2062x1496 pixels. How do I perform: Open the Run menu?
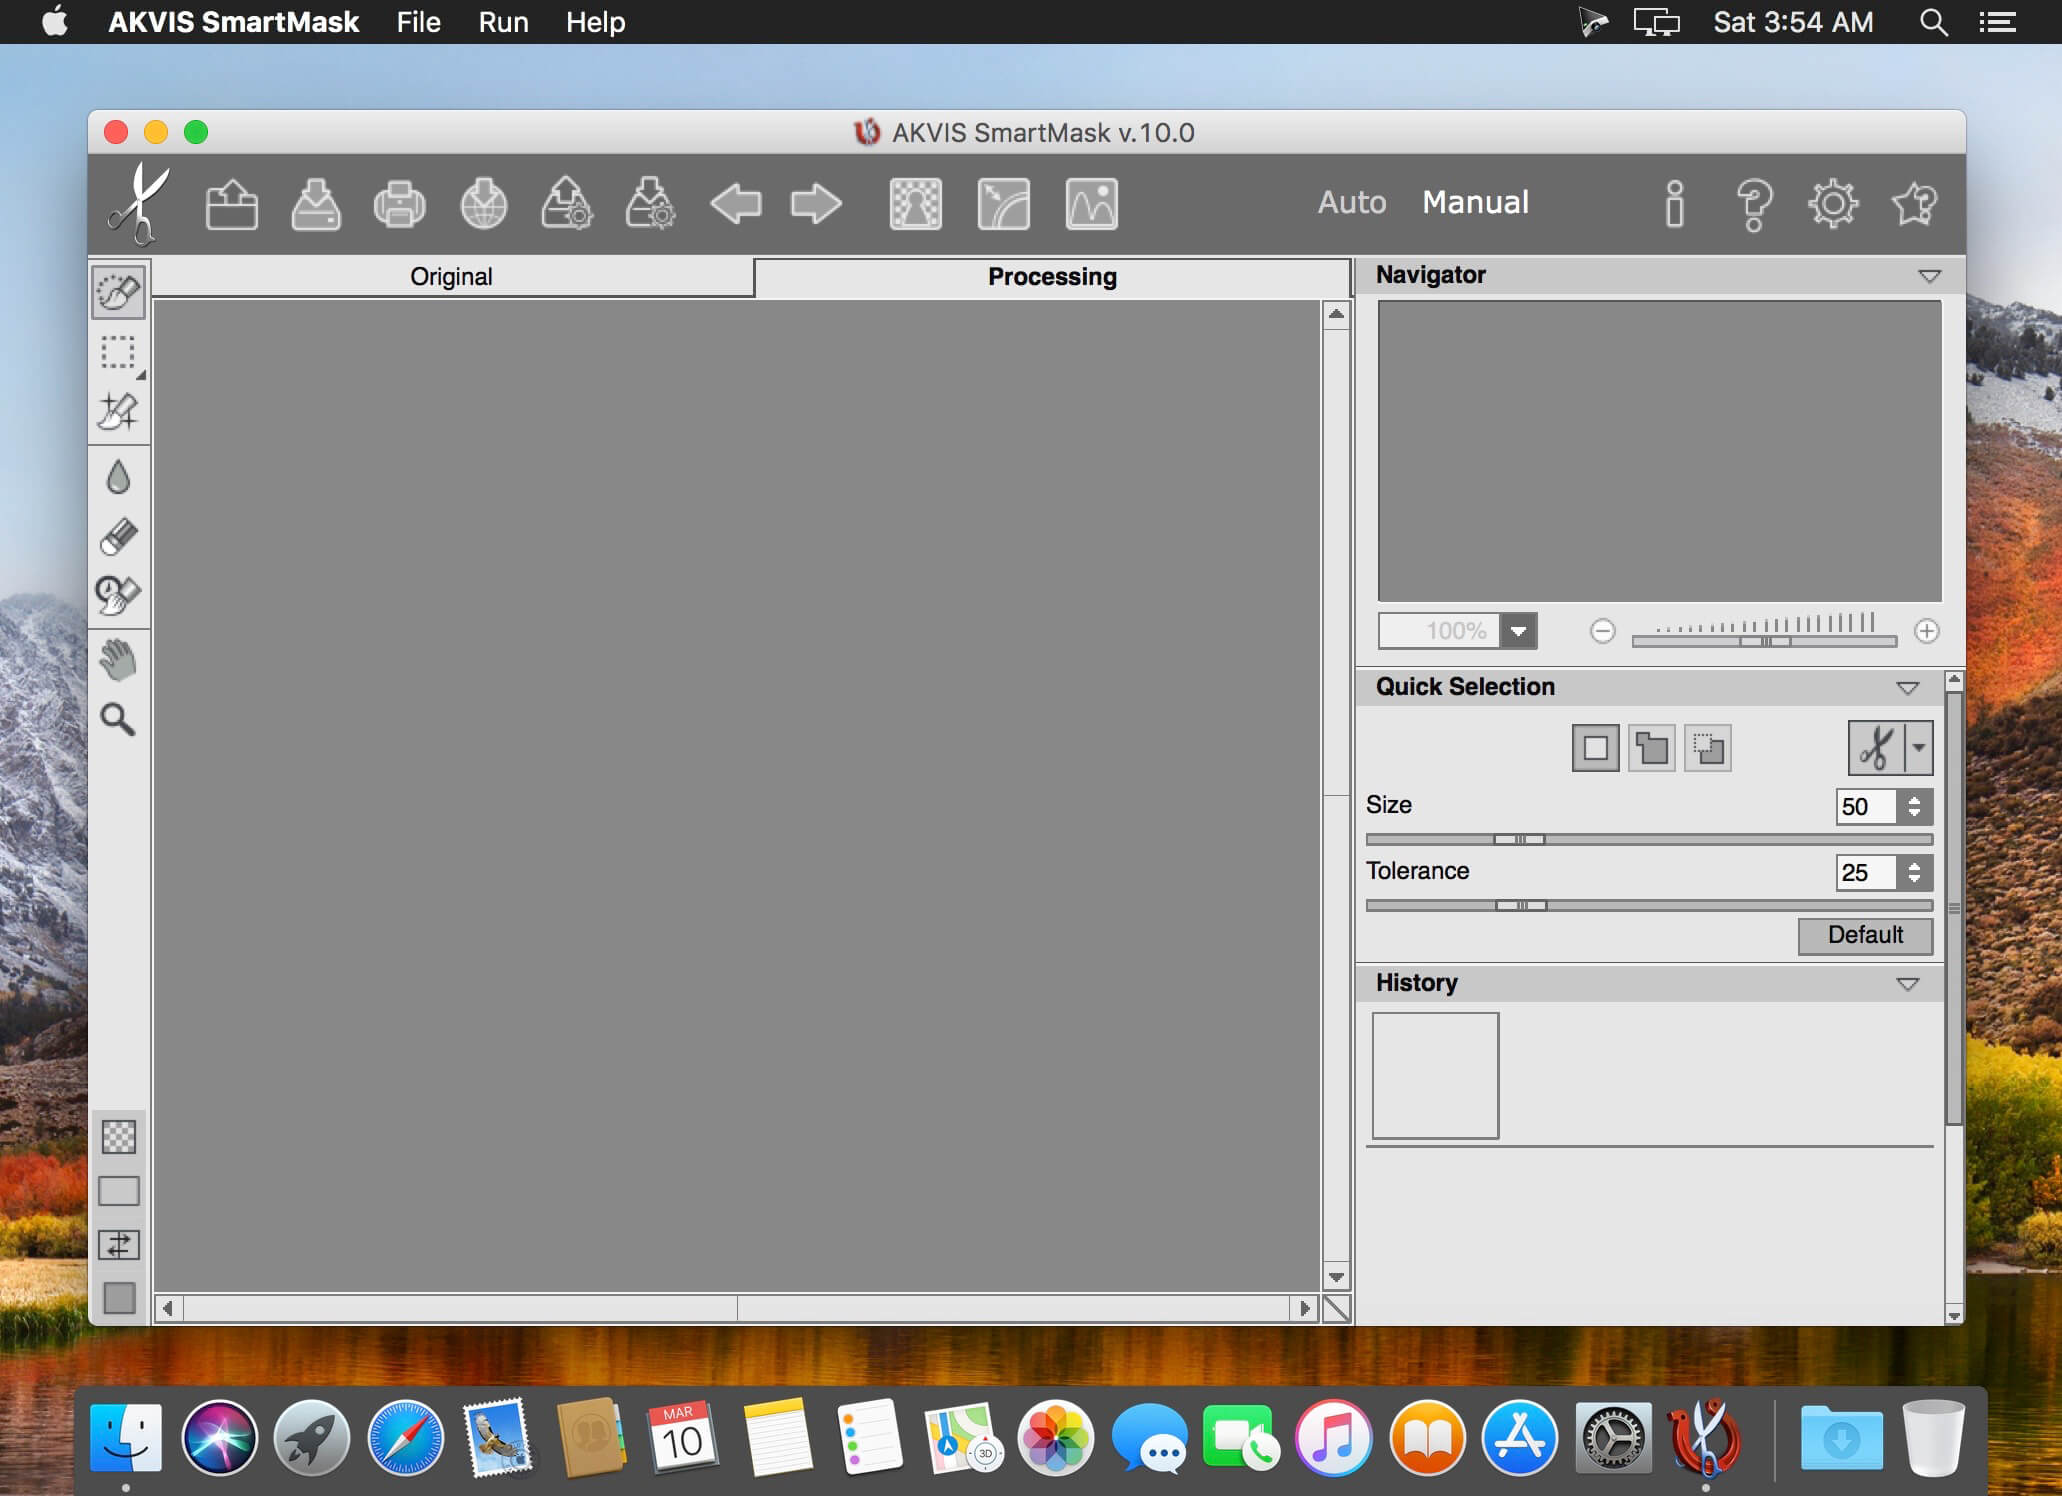(503, 22)
